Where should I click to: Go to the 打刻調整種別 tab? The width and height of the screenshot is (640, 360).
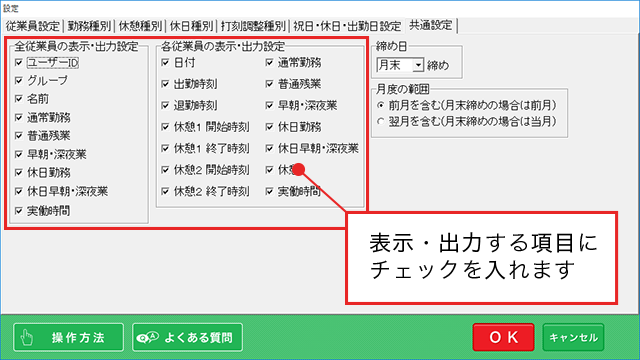click(253, 26)
